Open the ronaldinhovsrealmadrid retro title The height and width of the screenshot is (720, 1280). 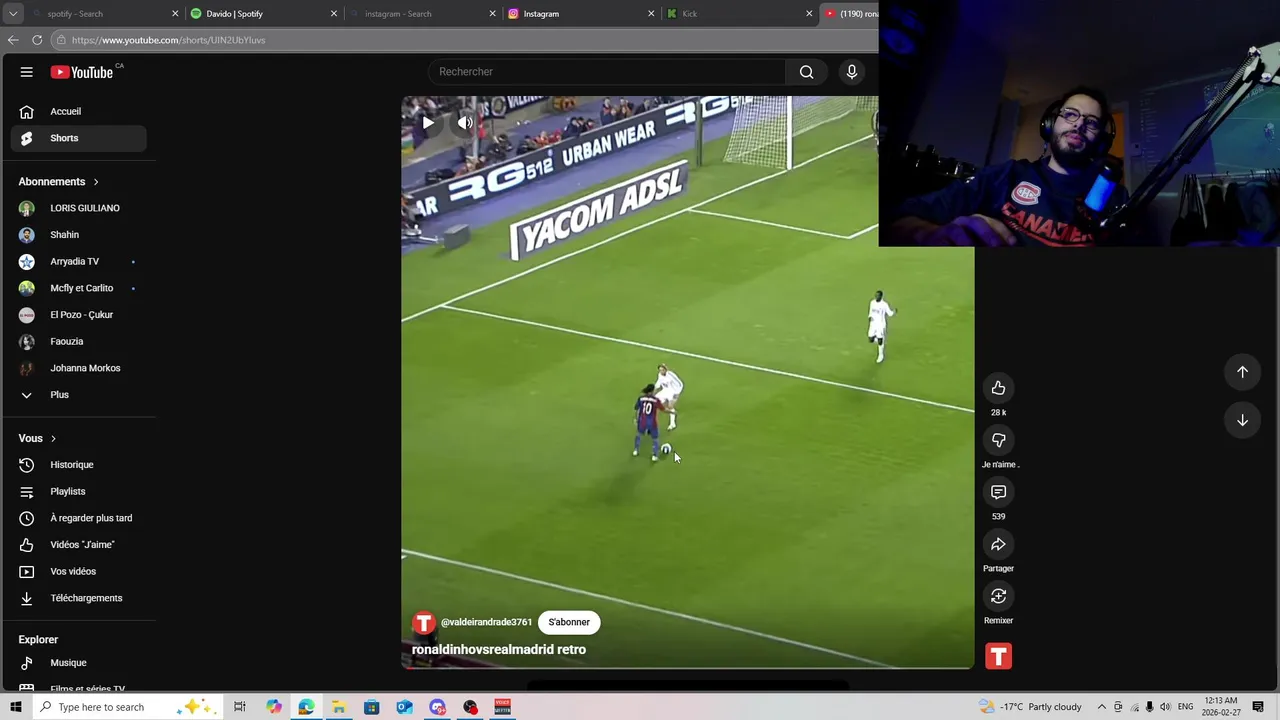[499, 650]
